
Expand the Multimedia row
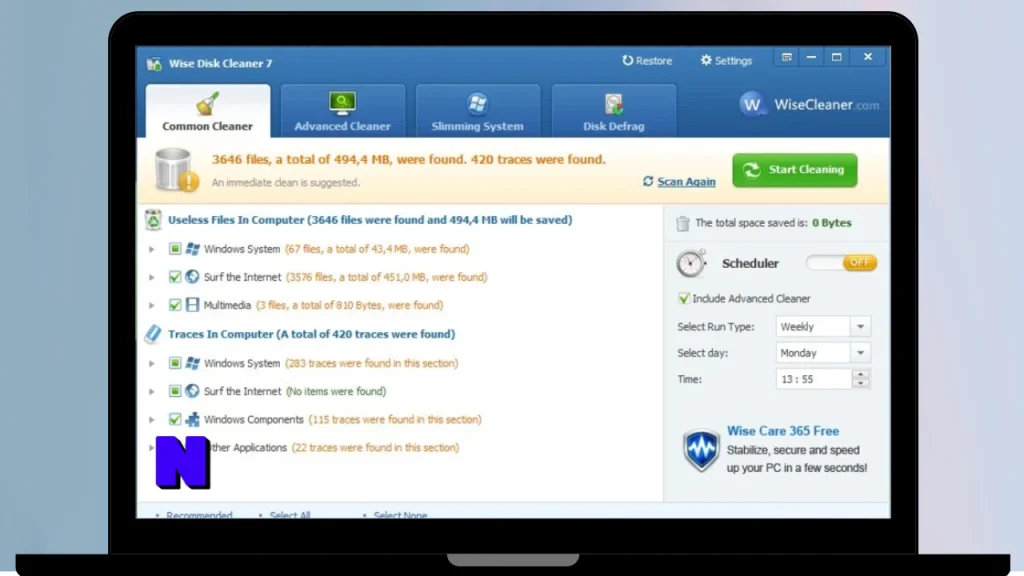[152, 305]
